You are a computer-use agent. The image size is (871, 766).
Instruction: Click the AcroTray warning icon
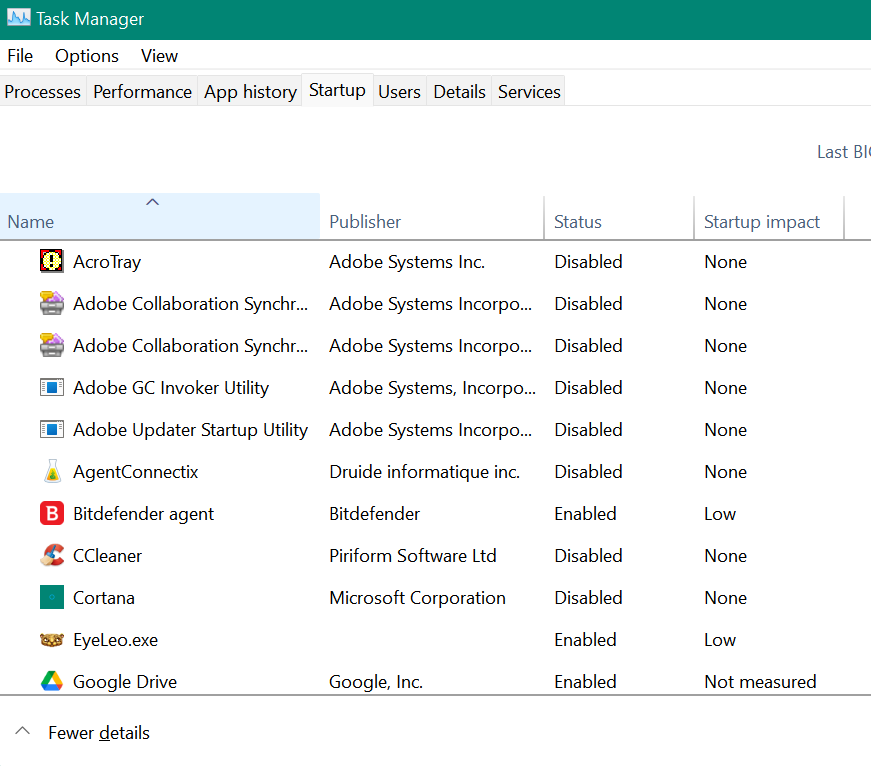(x=52, y=261)
